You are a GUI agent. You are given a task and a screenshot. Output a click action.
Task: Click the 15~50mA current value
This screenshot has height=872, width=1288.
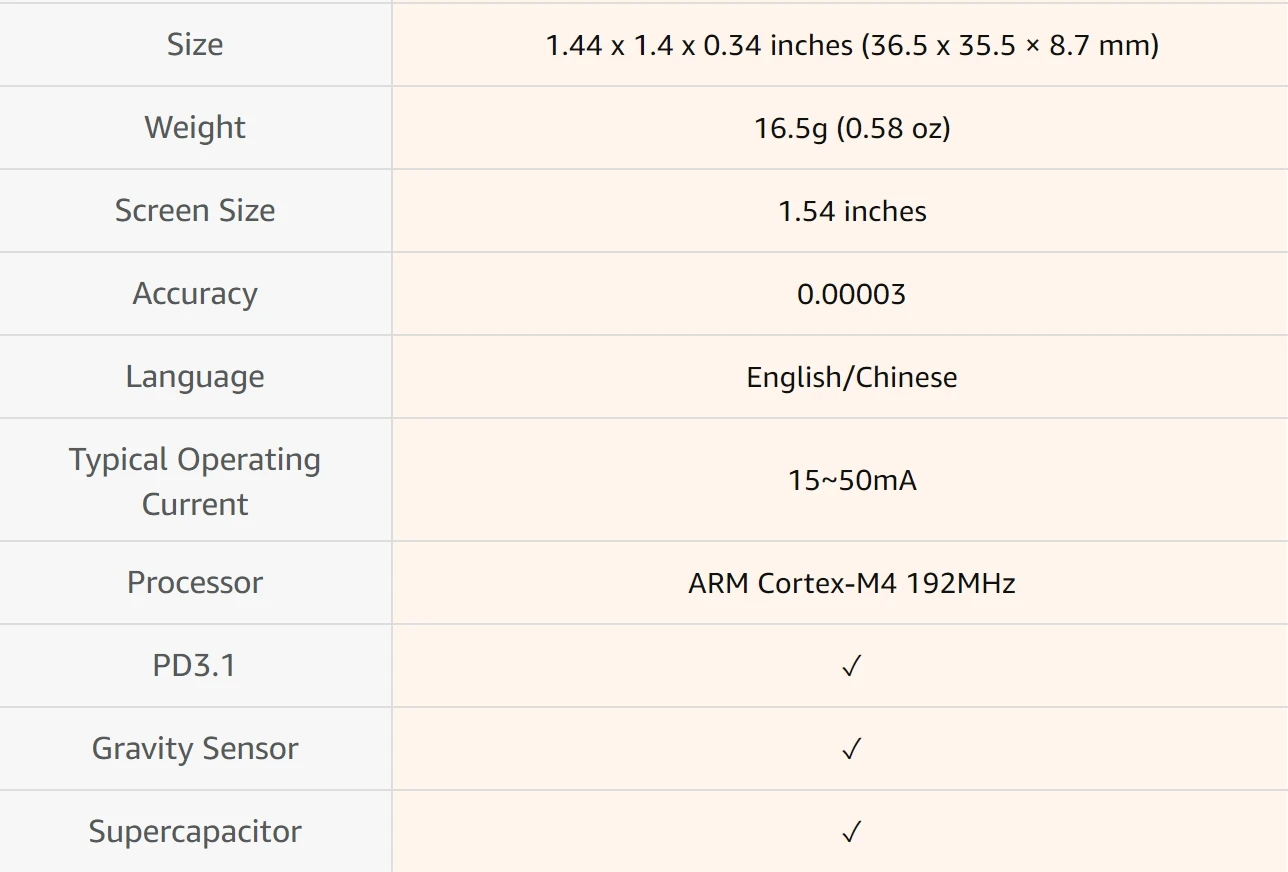(x=852, y=480)
